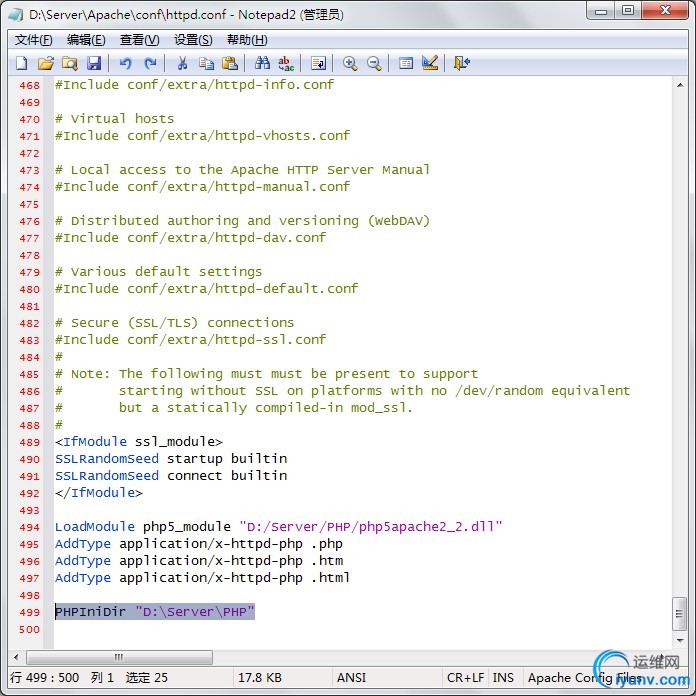696x696 pixels.
Task: Click CR+LF line ending status entry
Action: point(465,678)
